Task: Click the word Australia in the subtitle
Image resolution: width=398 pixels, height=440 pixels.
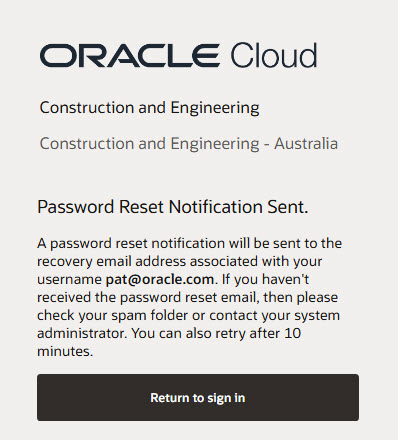Action: 306,144
